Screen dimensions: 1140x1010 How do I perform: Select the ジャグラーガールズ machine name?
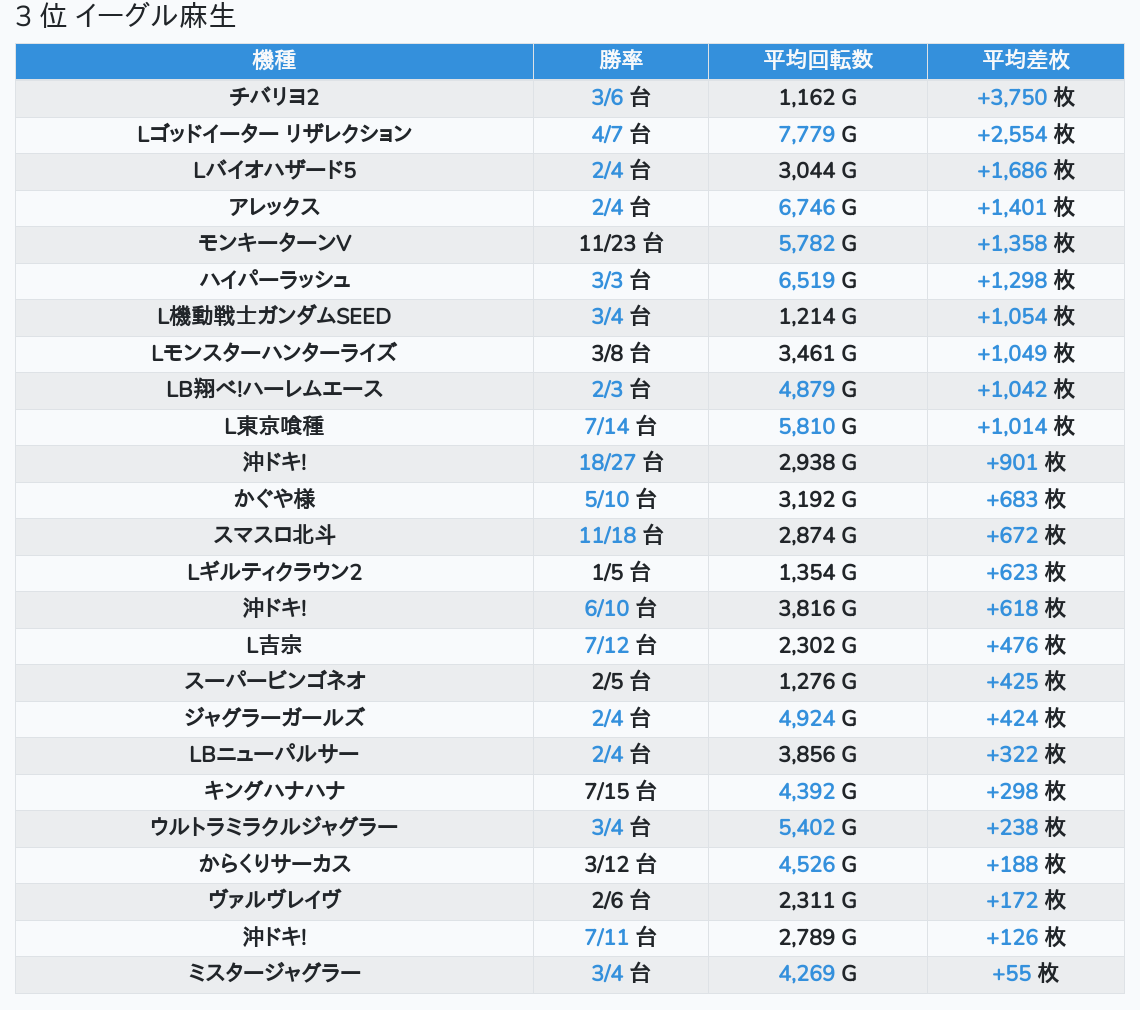(x=274, y=718)
